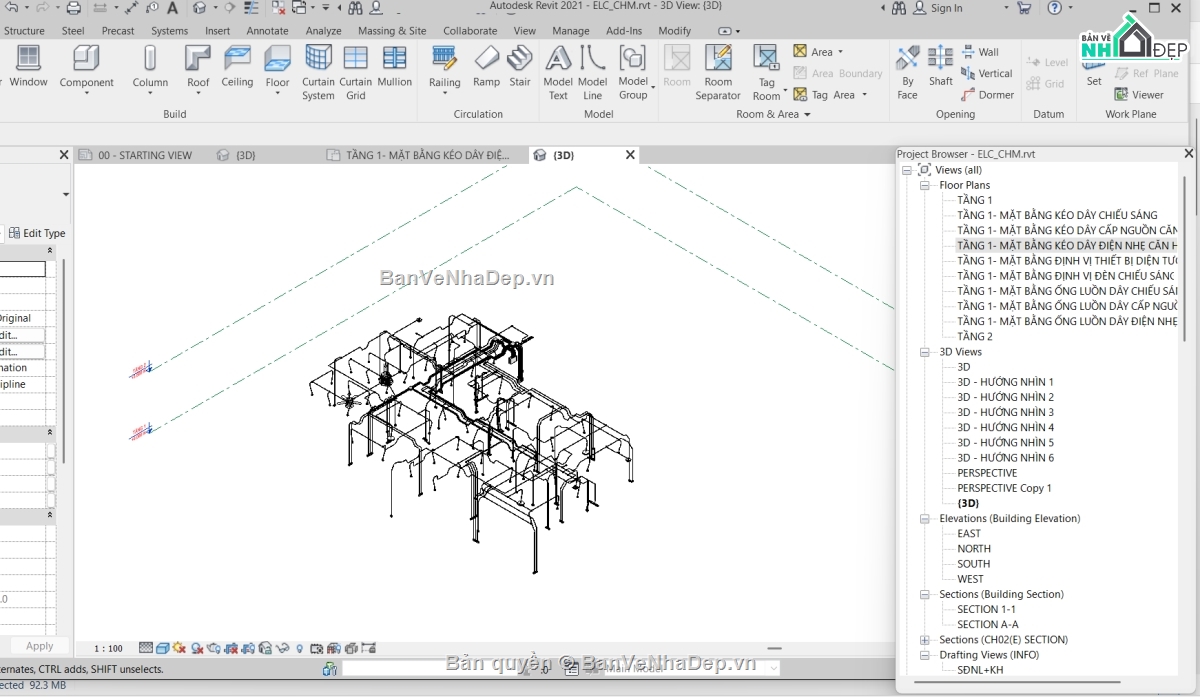Open the Help question mark
1200x697 pixels.
tap(1054, 8)
